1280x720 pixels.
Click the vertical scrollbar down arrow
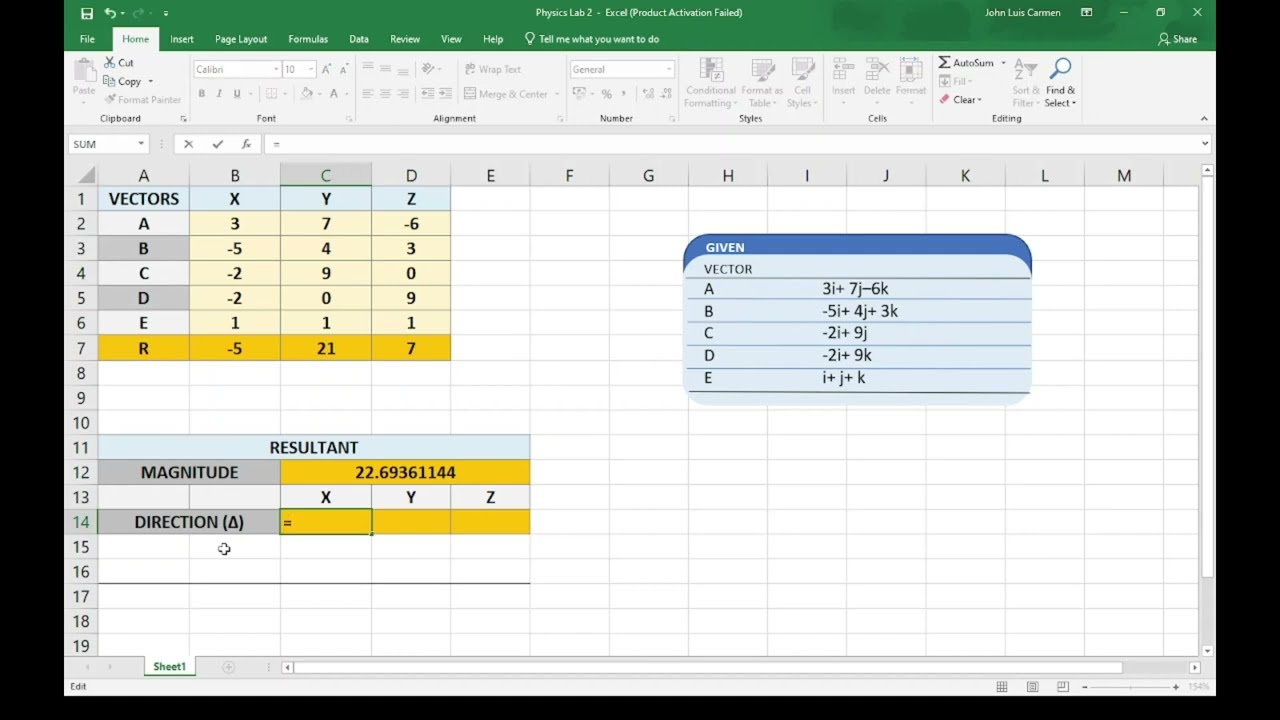click(x=1207, y=650)
